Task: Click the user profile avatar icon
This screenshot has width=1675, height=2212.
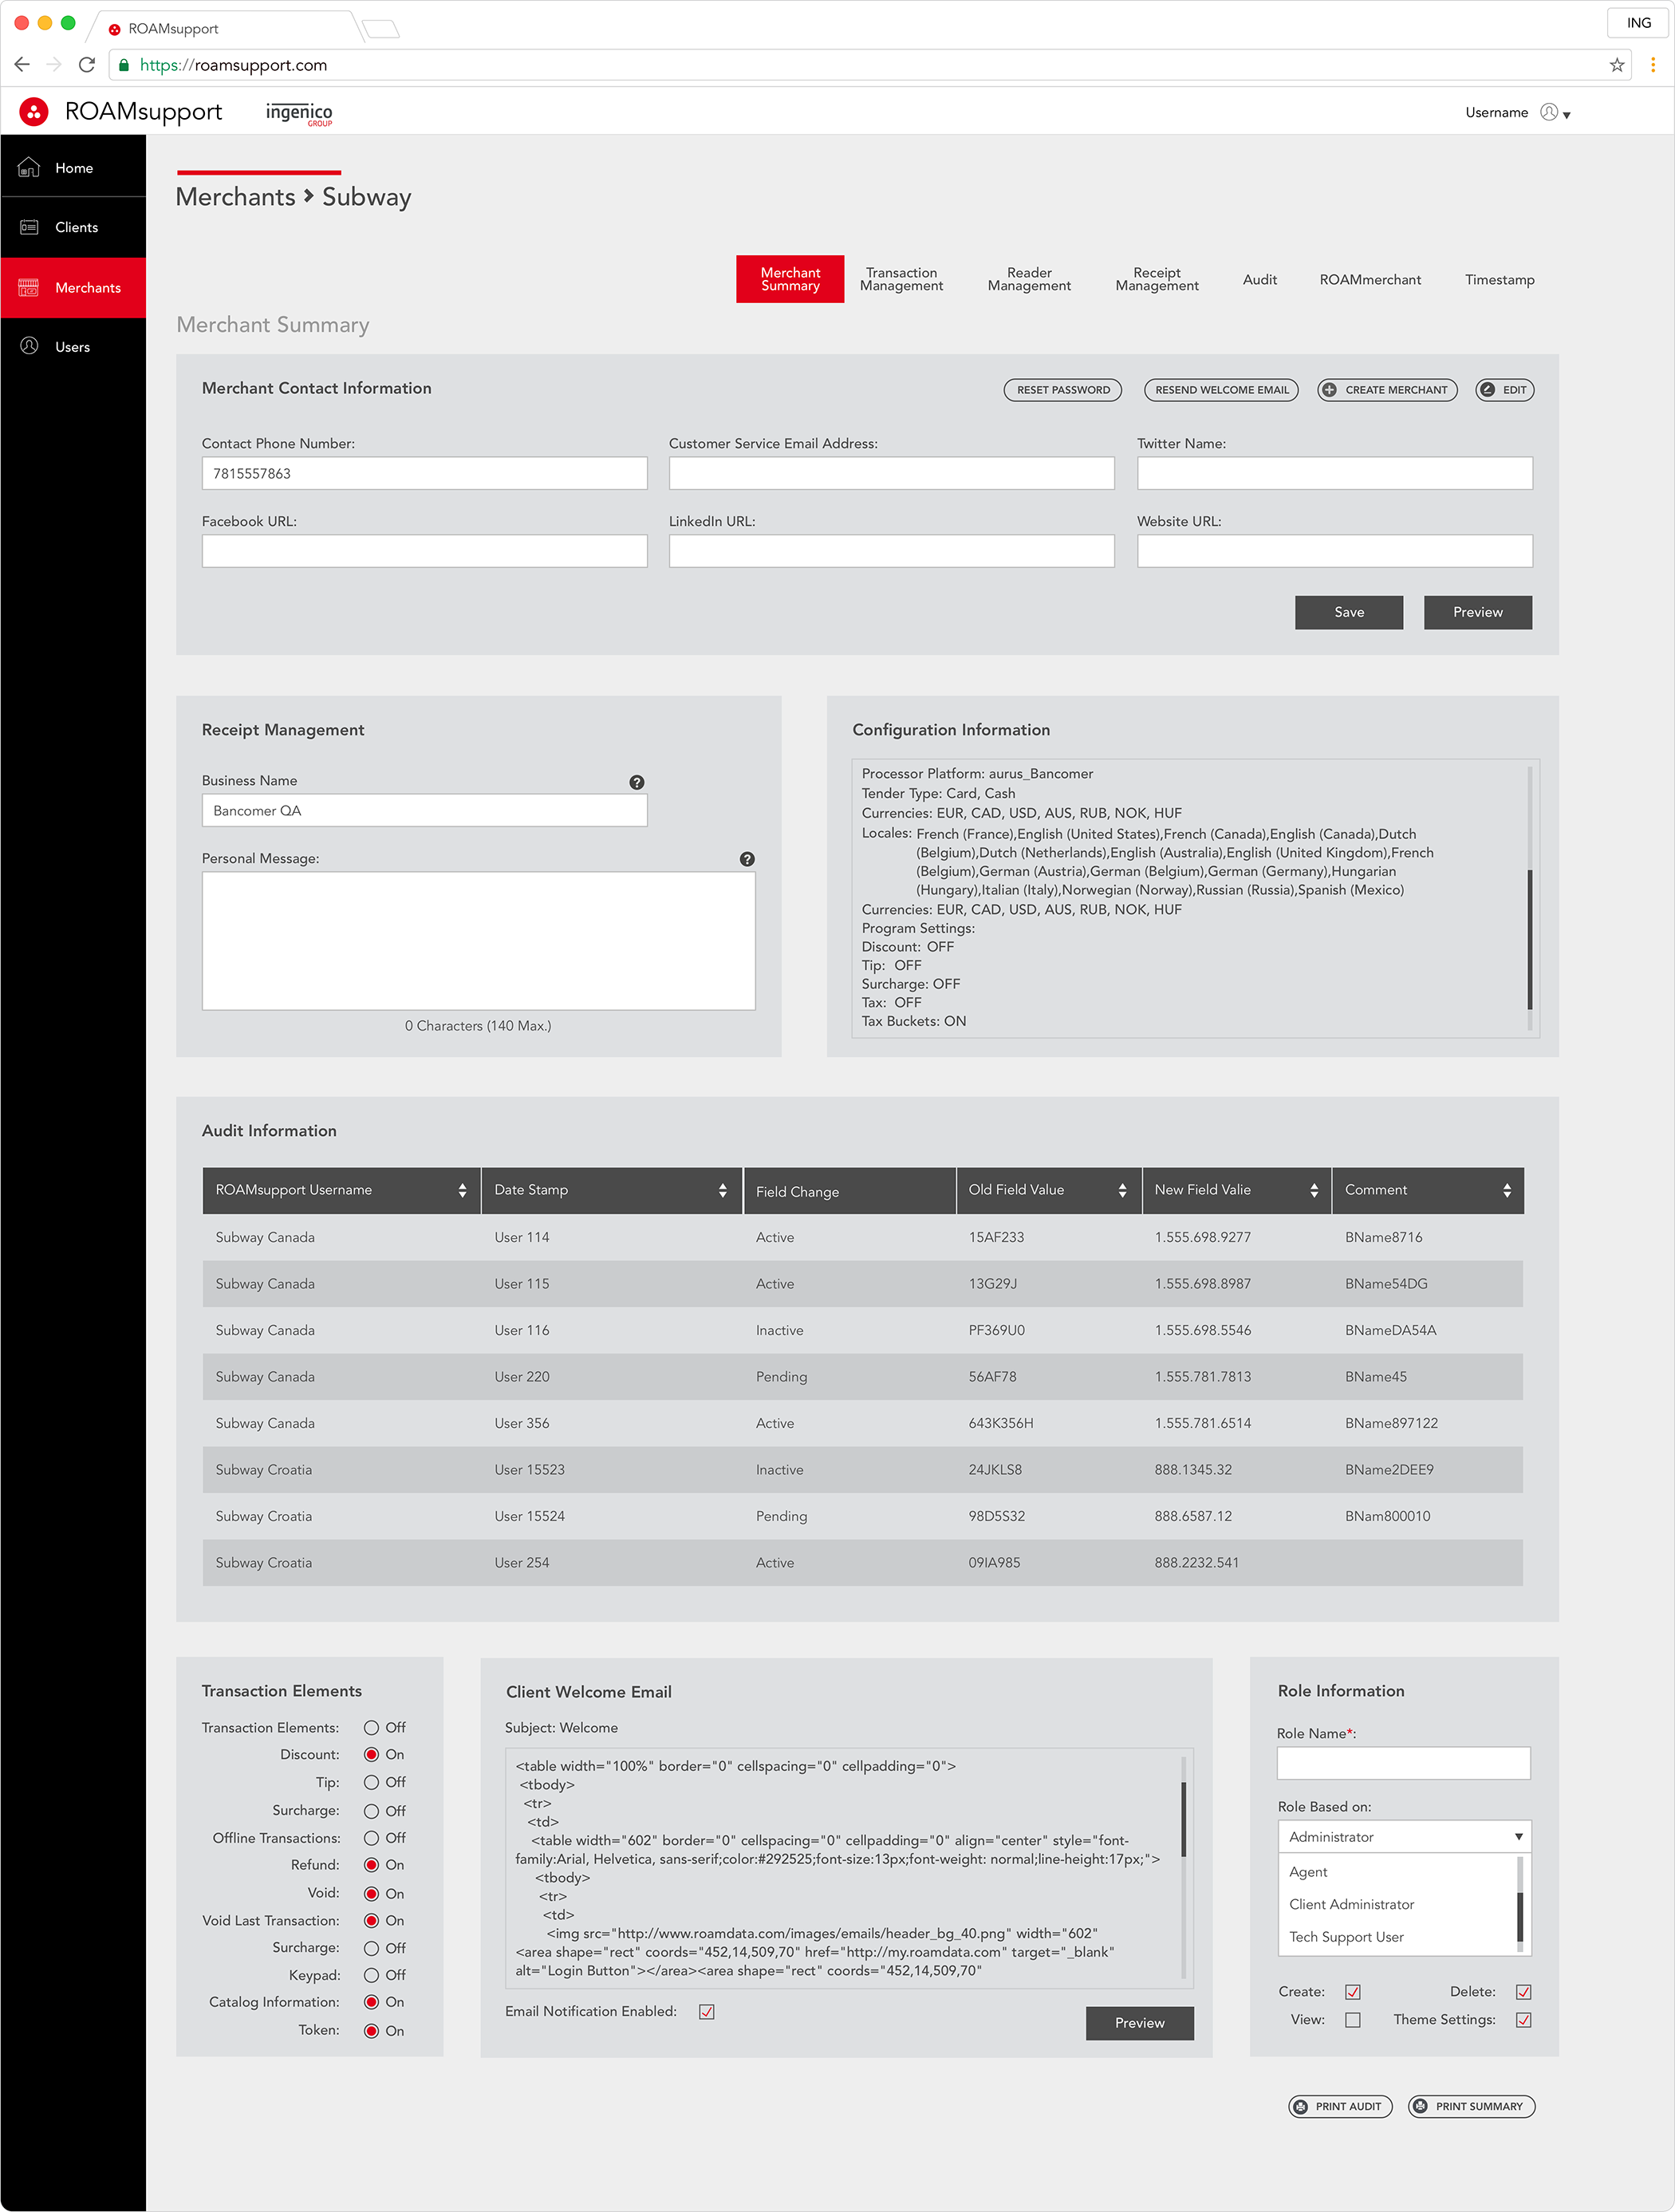Action: [x=1549, y=112]
